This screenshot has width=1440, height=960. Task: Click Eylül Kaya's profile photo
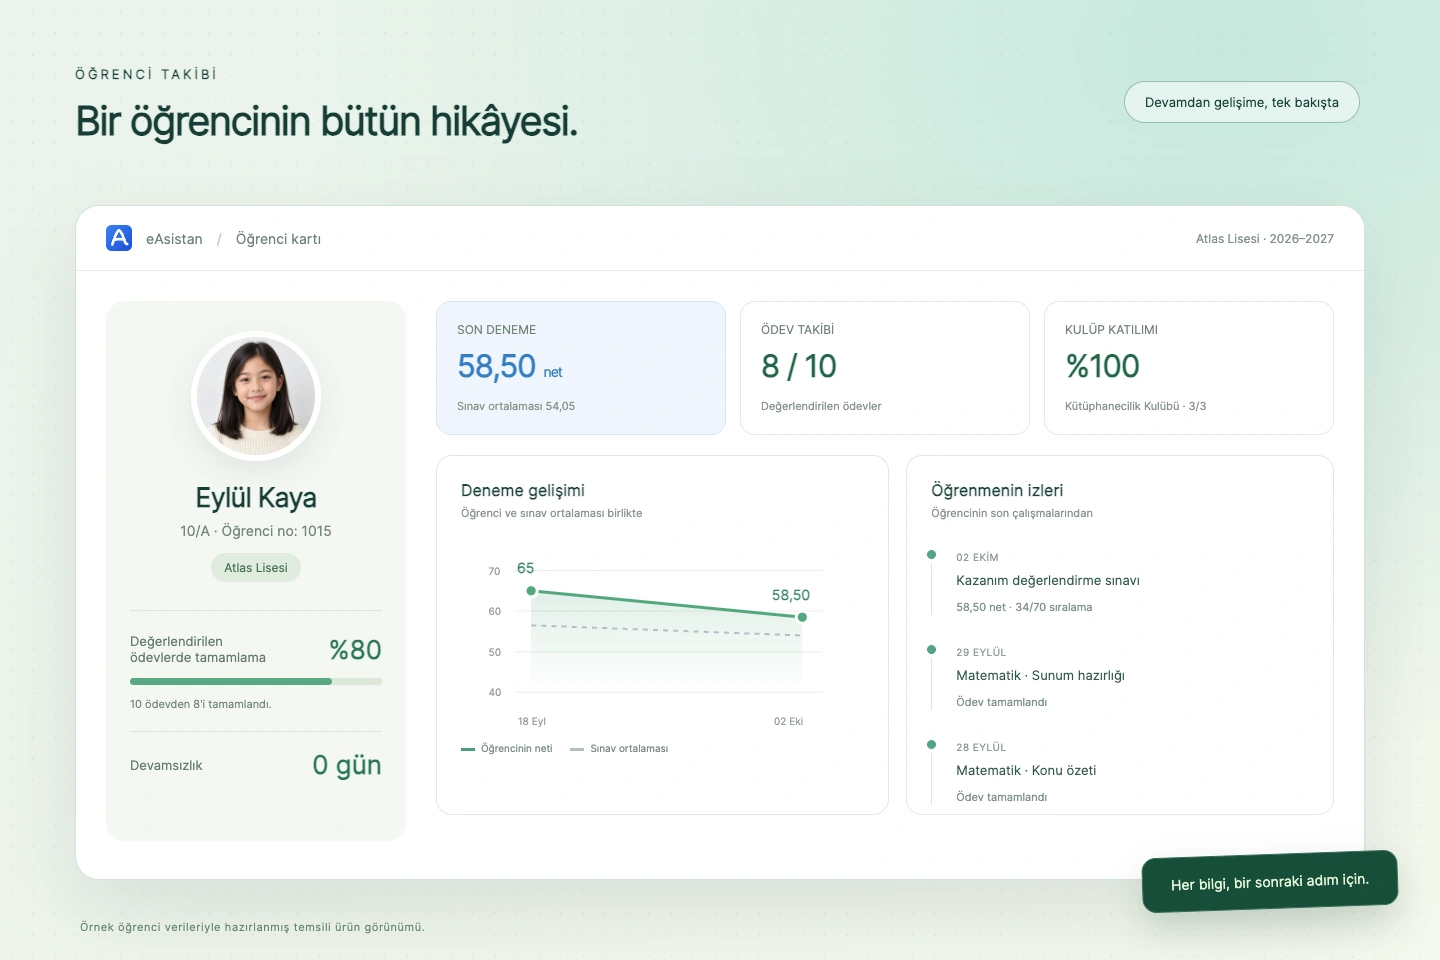tap(256, 396)
